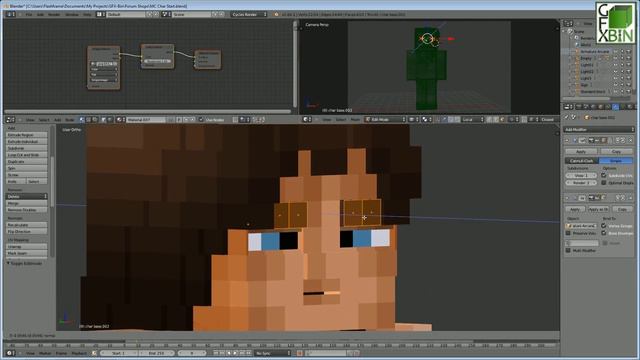Click the timeline editor type icon
Image resolution: width=640 pixels, height=360 pixels.
(10, 353)
